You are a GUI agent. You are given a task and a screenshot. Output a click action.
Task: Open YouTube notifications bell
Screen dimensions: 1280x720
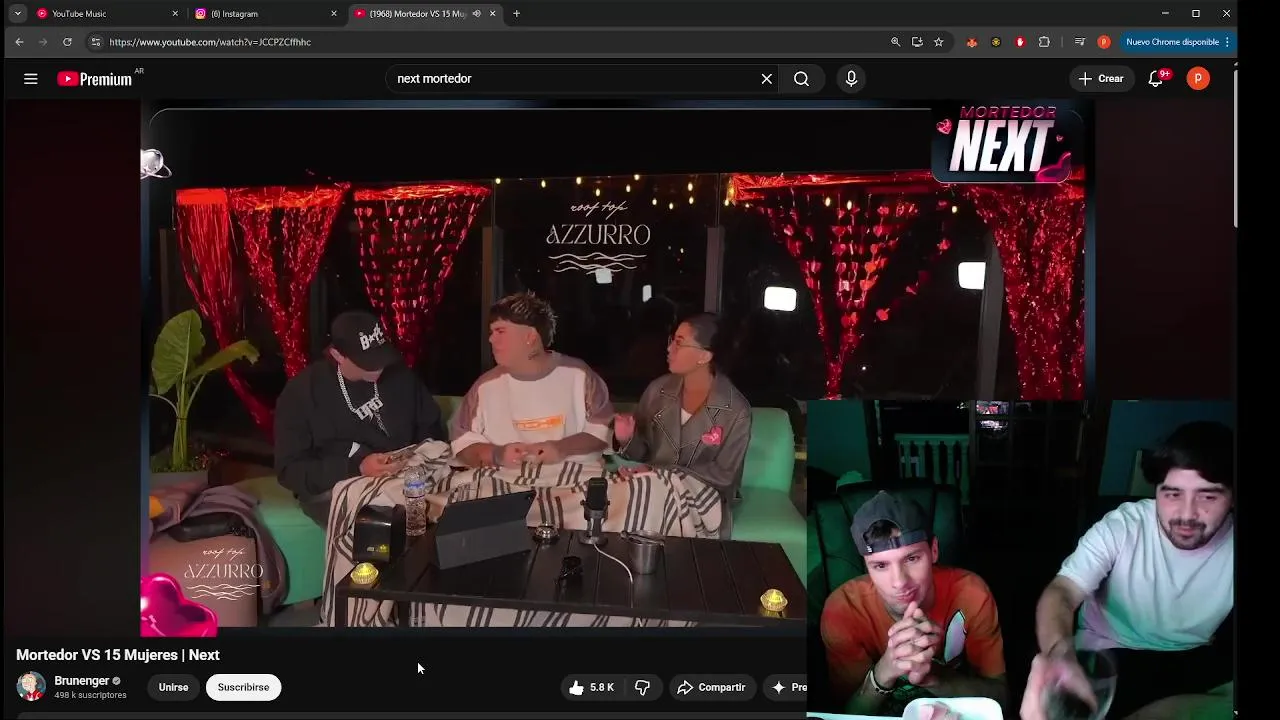pos(1156,78)
